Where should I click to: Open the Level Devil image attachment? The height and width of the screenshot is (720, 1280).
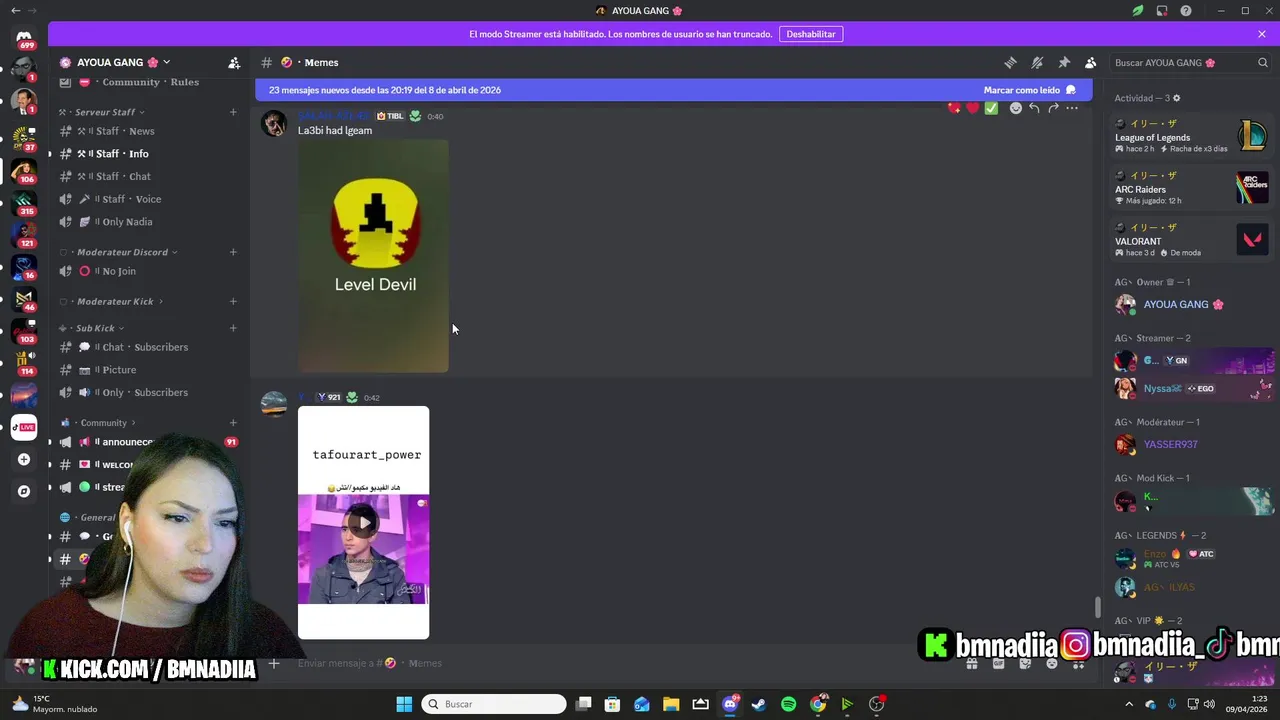coord(373,256)
